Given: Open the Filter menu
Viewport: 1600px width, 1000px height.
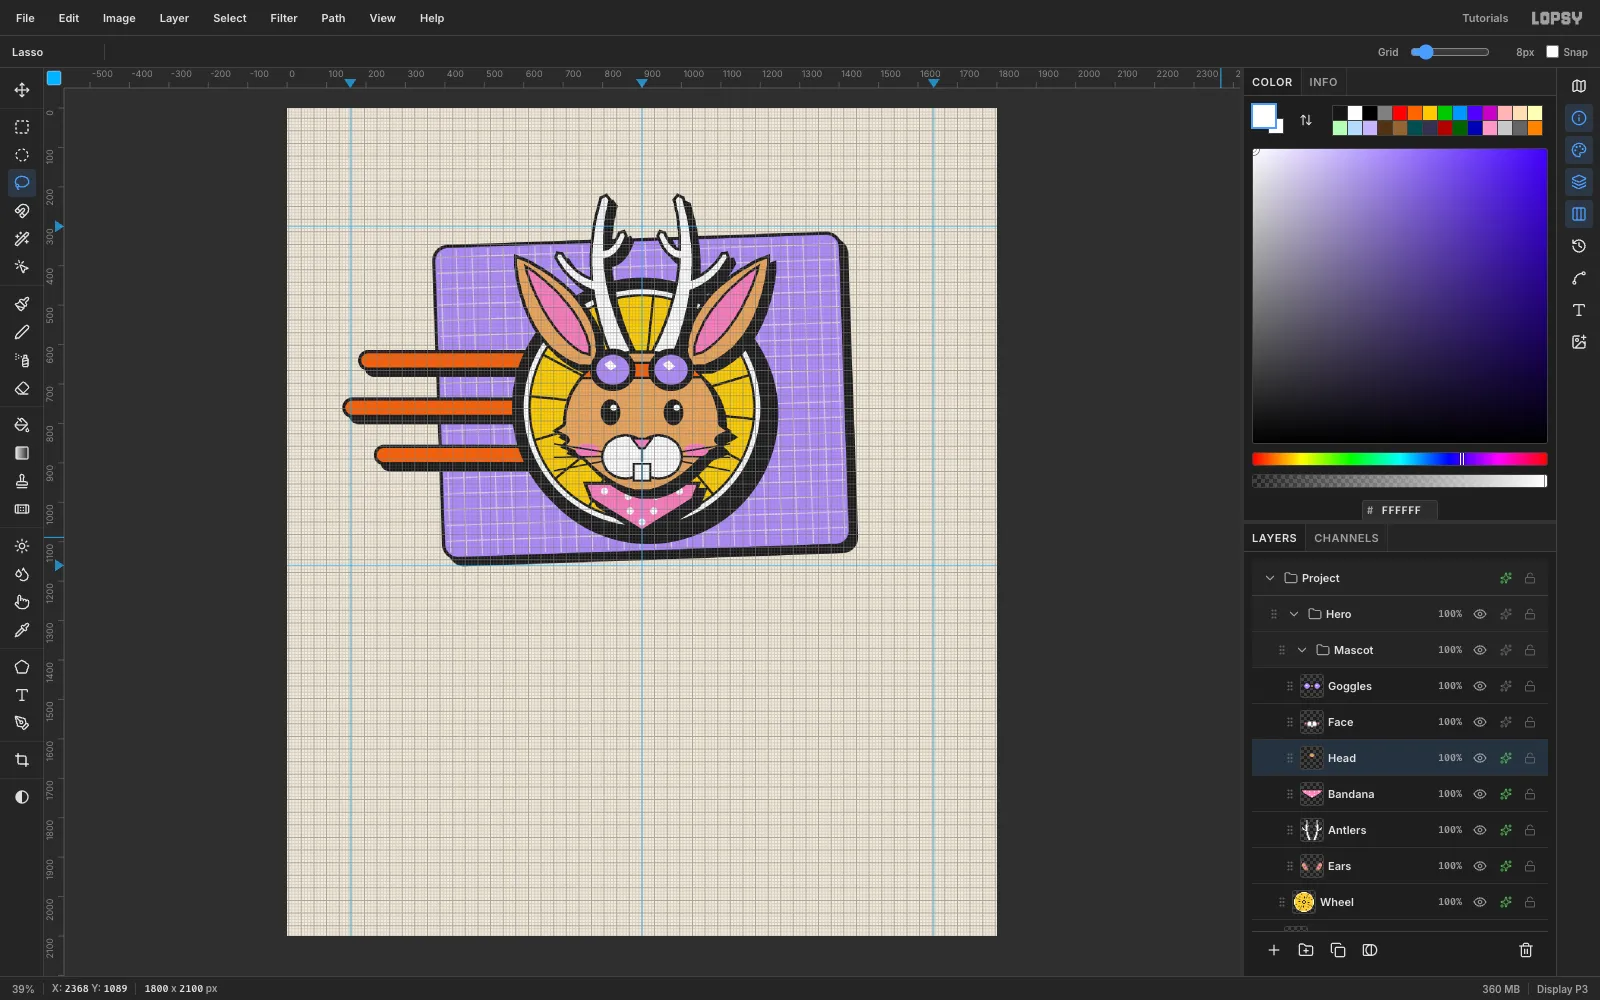Looking at the screenshot, I should (x=284, y=18).
